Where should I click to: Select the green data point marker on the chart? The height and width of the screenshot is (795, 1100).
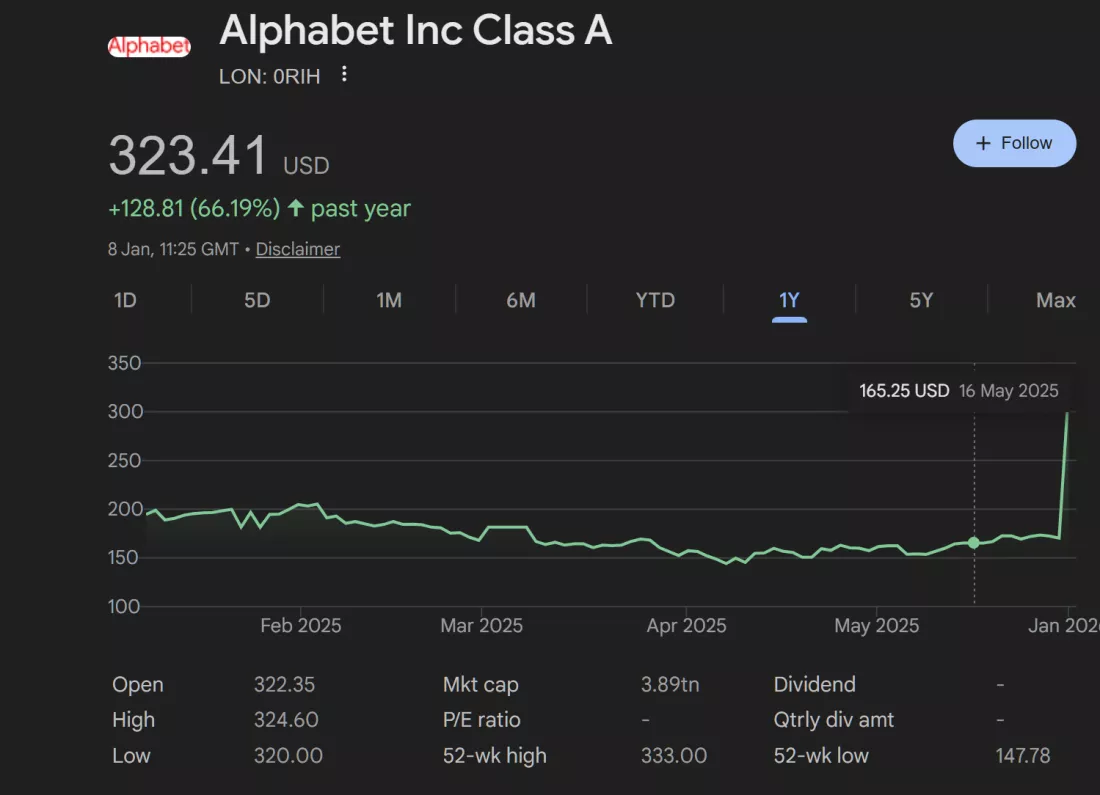pos(973,543)
